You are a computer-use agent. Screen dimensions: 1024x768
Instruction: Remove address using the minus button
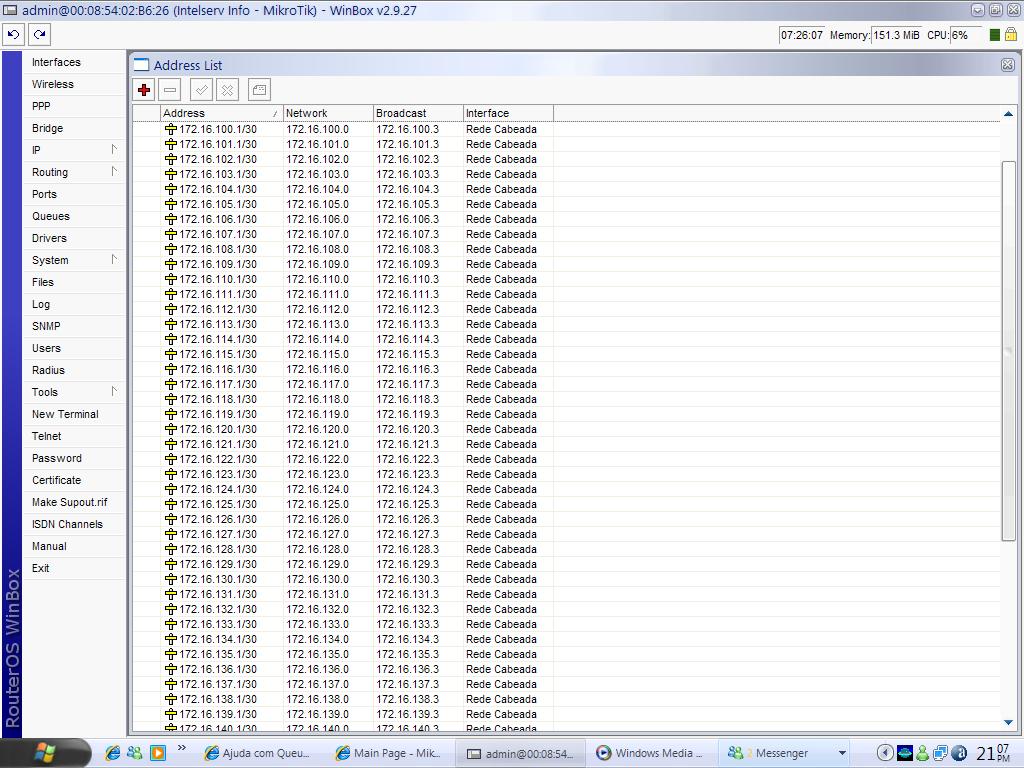click(x=170, y=90)
